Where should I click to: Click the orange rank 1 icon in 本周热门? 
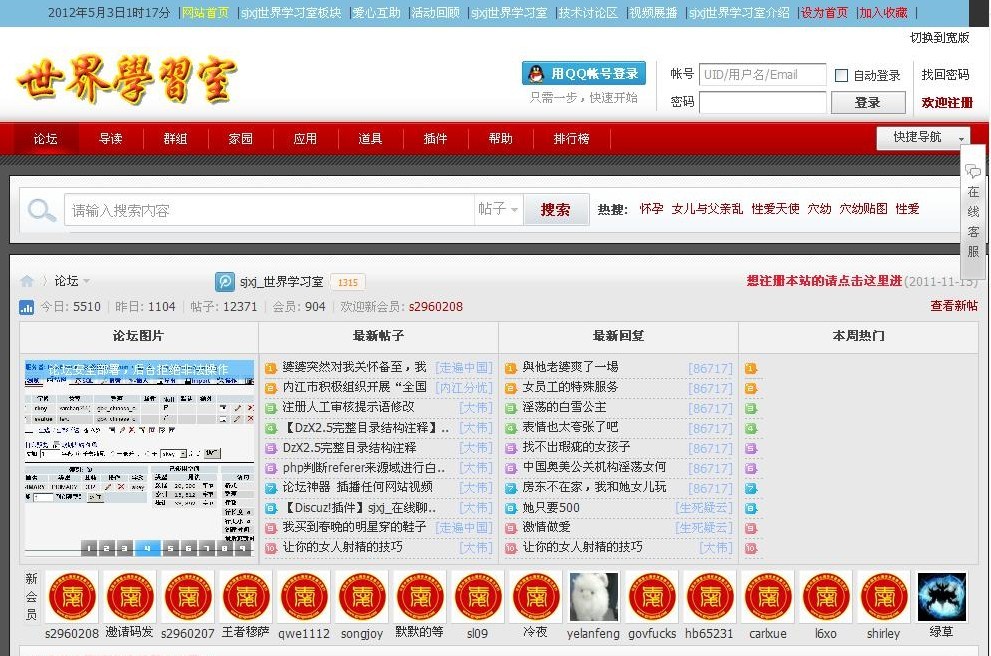(749, 367)
